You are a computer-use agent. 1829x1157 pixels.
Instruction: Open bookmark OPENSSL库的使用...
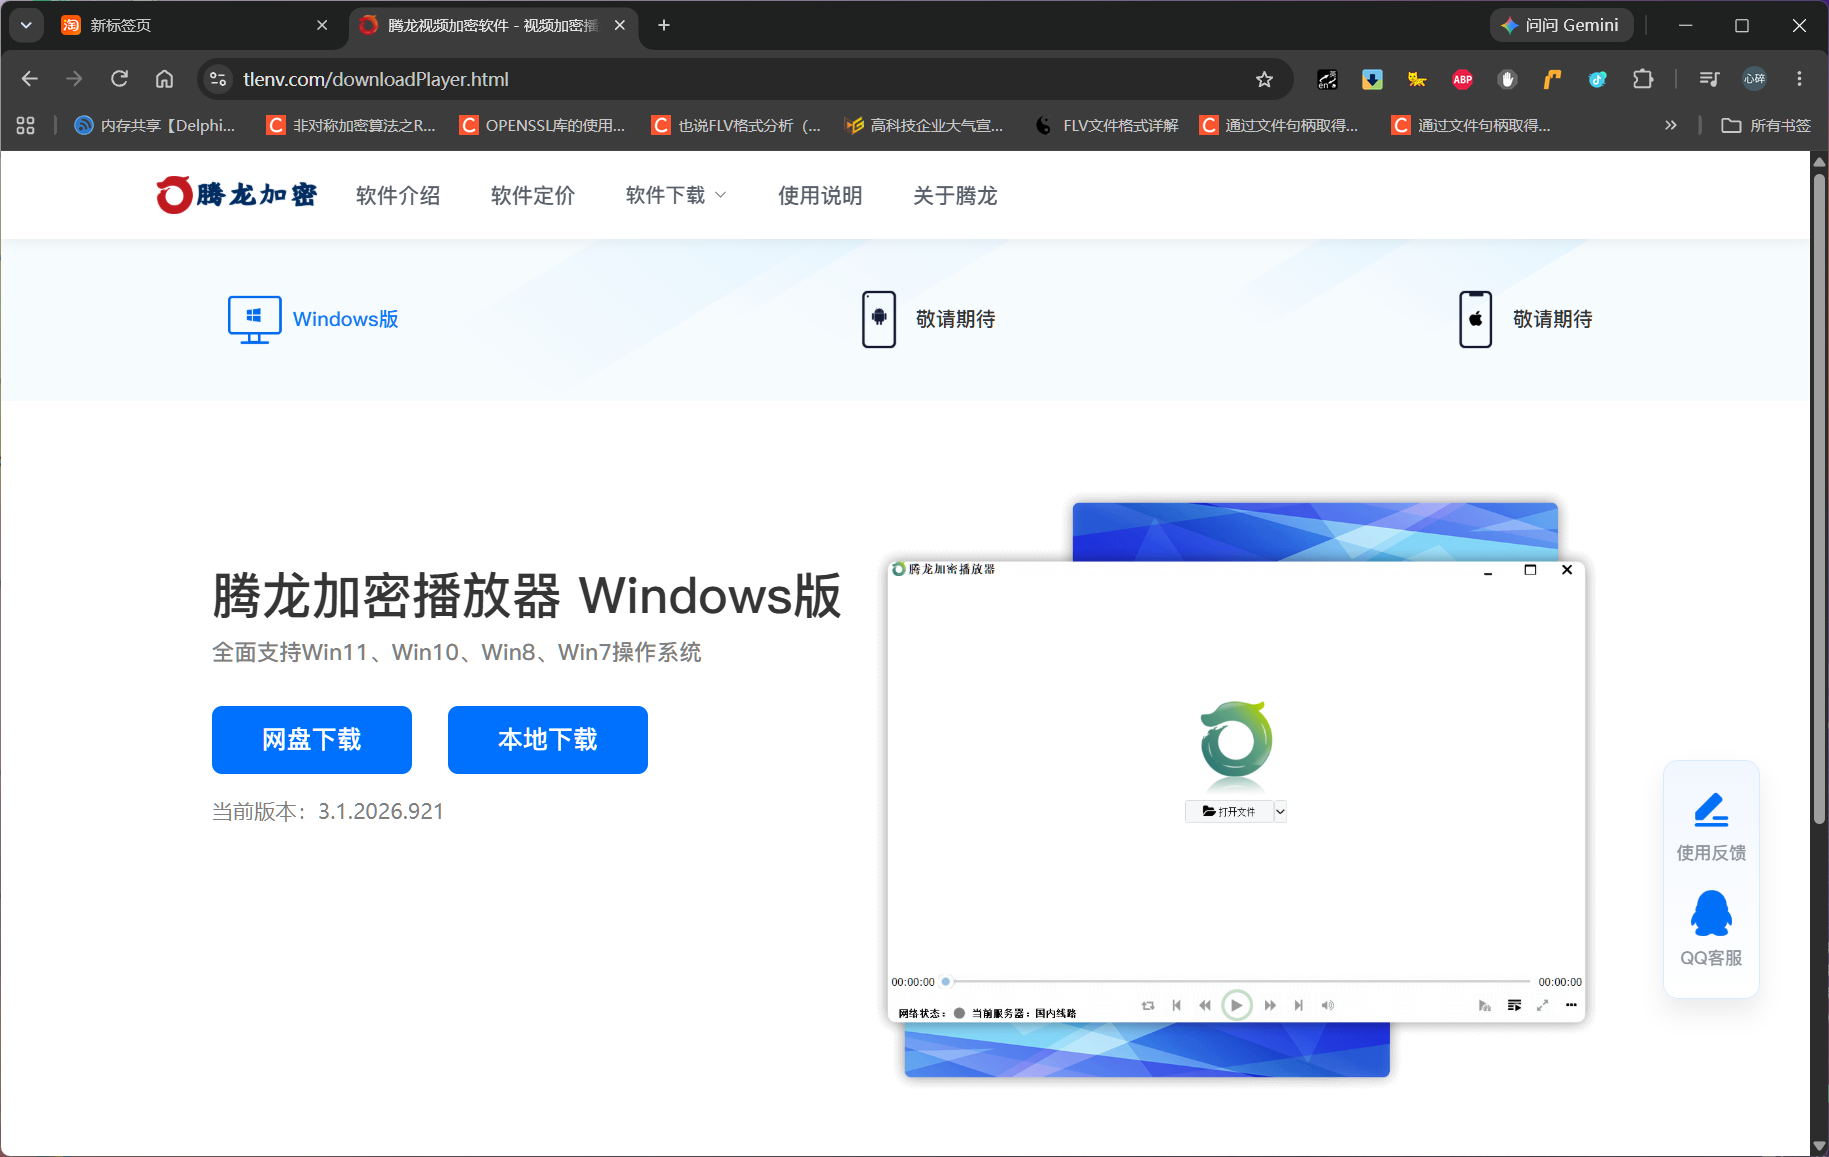point(542,125)
